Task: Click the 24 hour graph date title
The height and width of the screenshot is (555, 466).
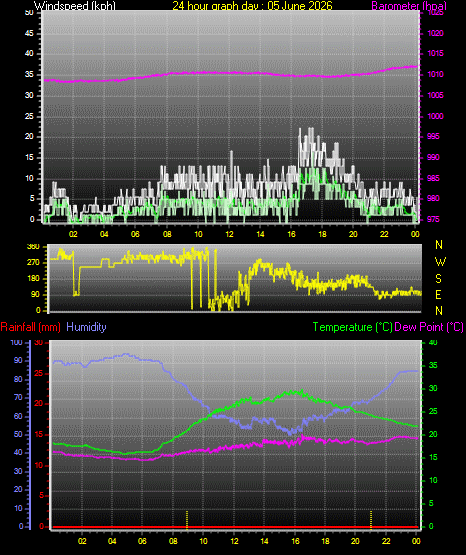Action: click(x=252, y=6)
